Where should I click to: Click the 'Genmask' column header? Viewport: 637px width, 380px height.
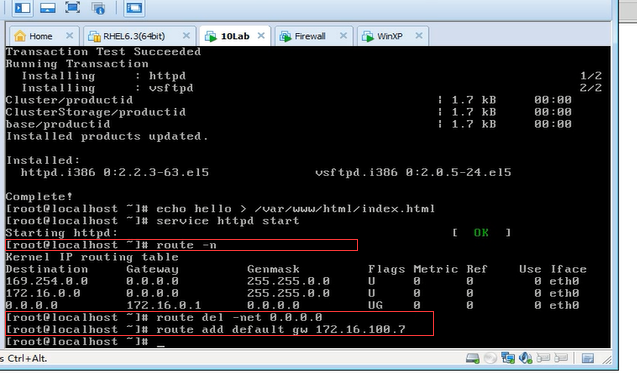click(273, 269)
